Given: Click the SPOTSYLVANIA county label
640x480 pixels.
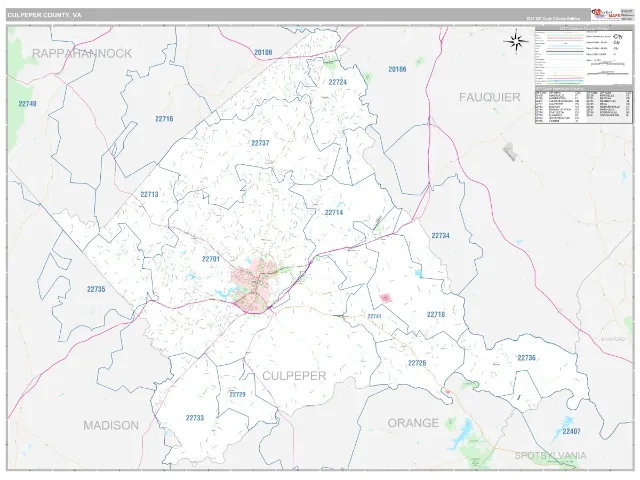Looking at the screenshot, I should click(550, 456).
